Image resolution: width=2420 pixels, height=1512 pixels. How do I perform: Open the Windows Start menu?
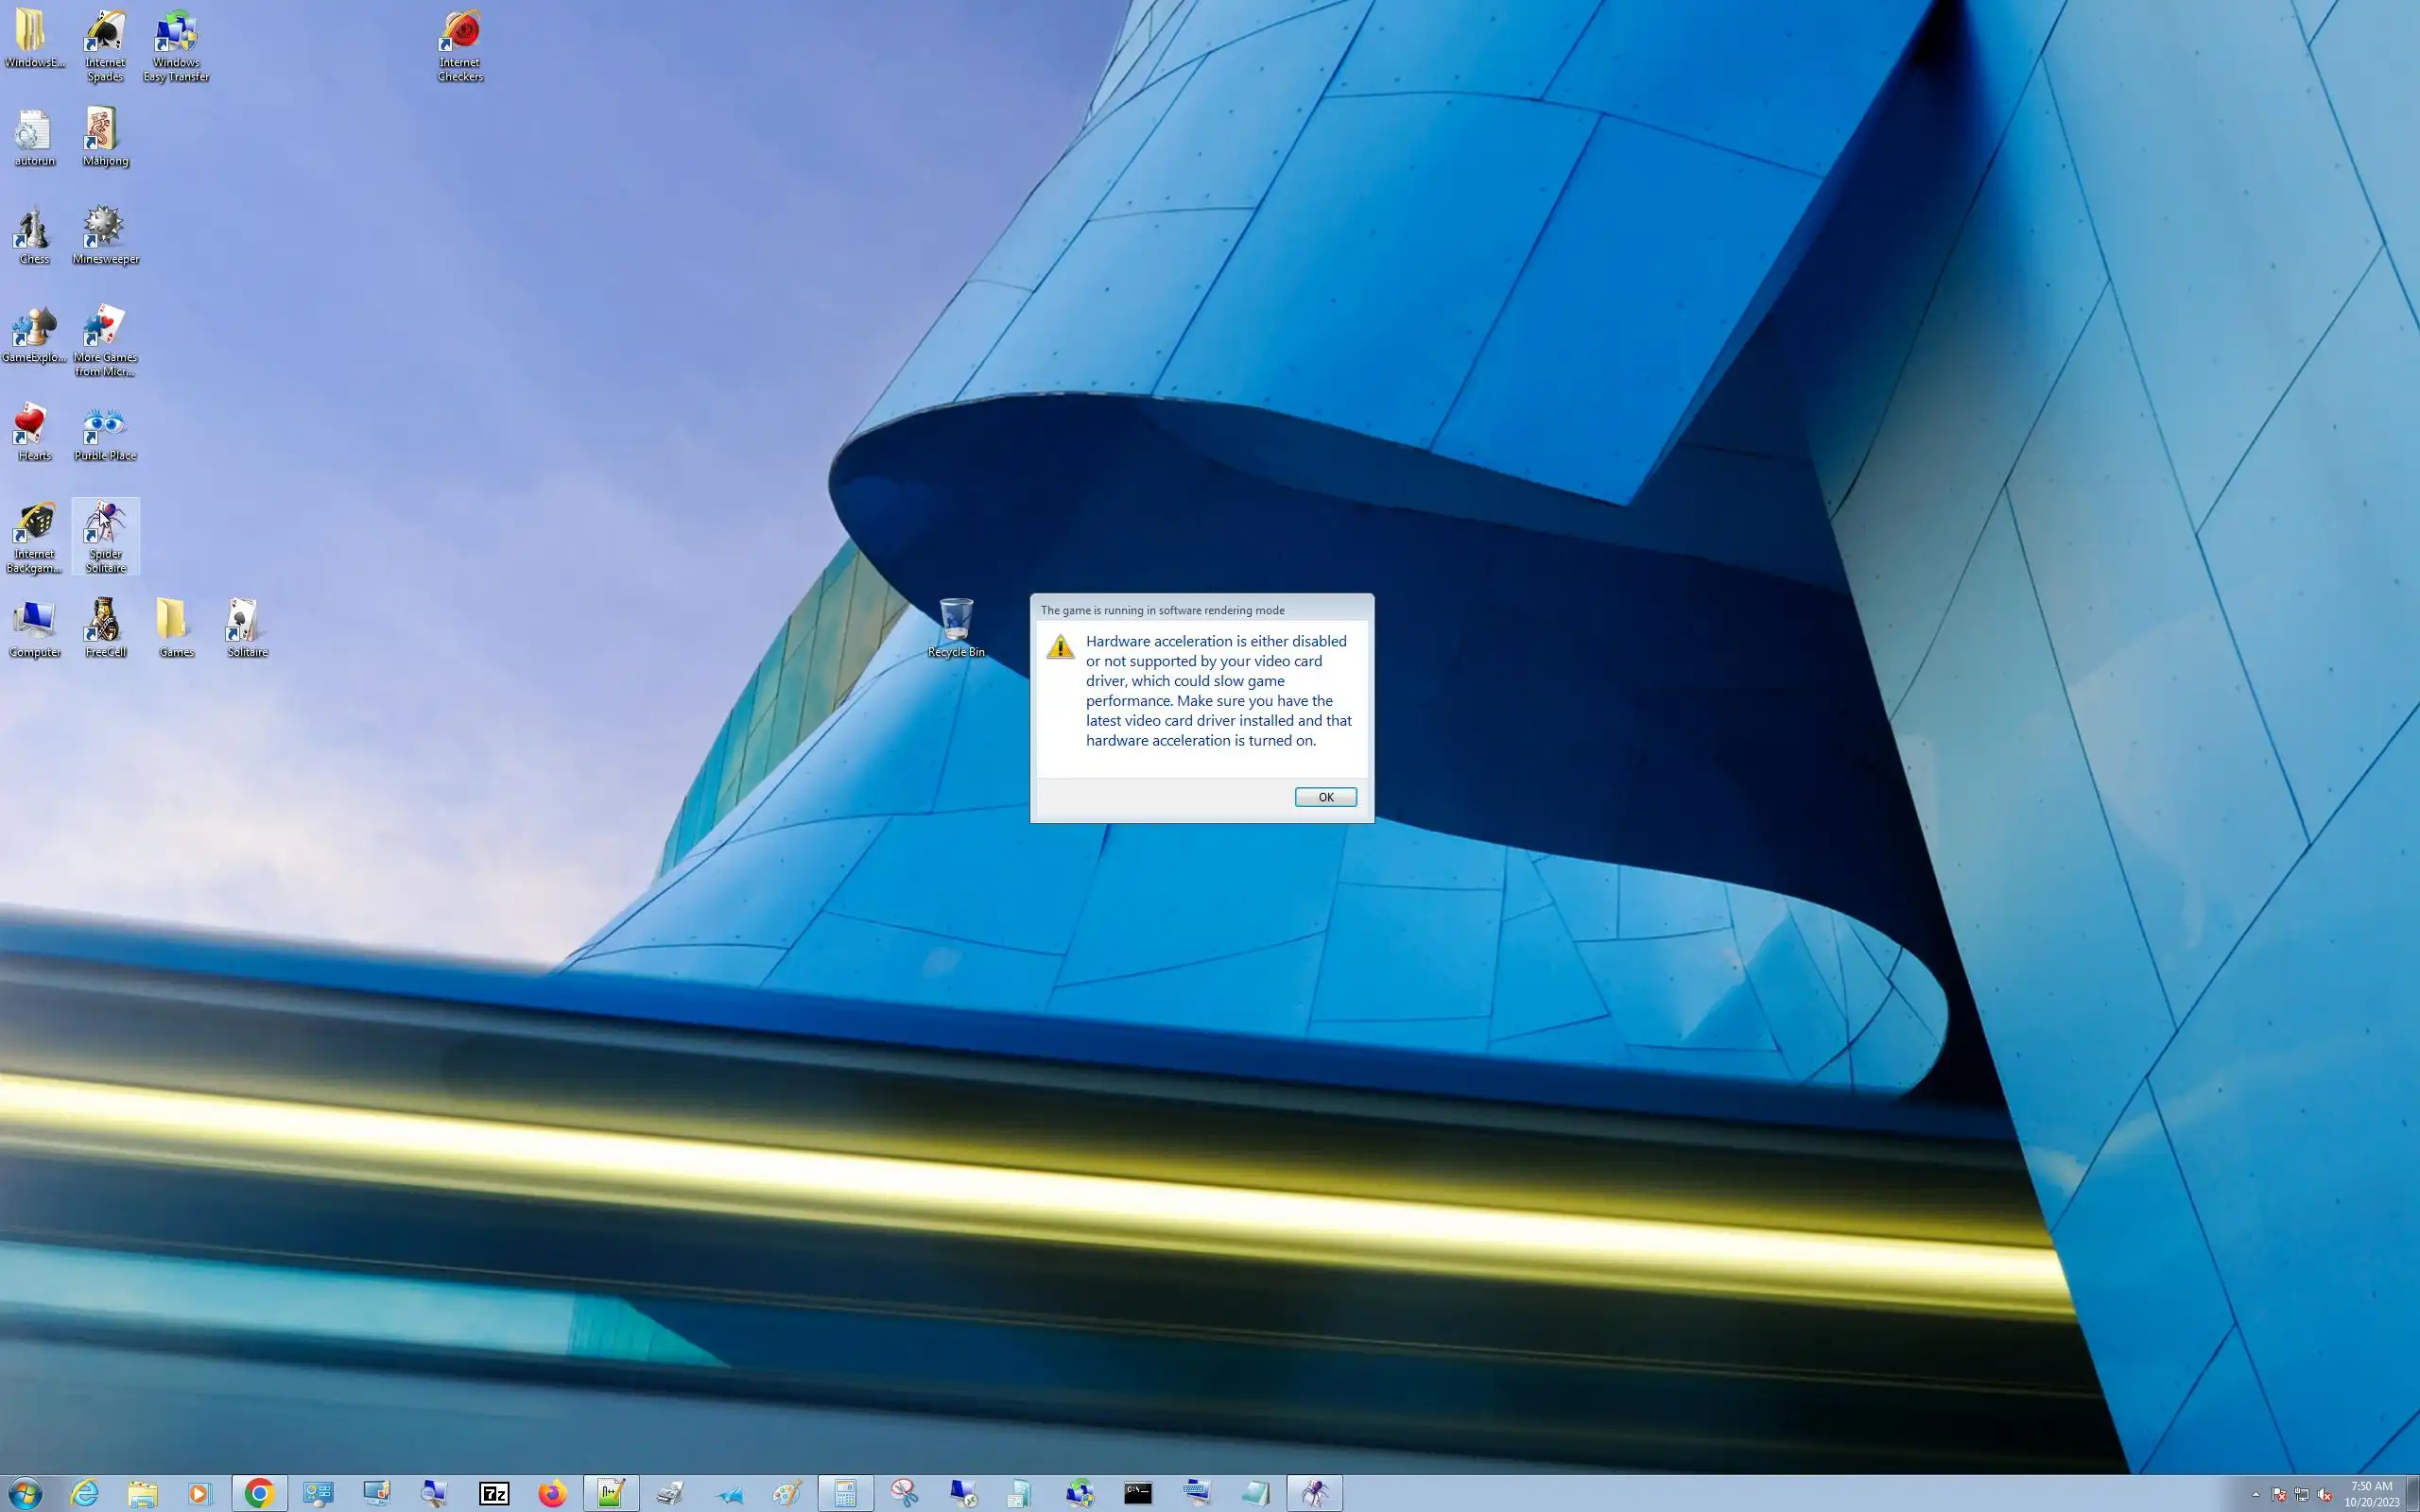pos(25,1493)
